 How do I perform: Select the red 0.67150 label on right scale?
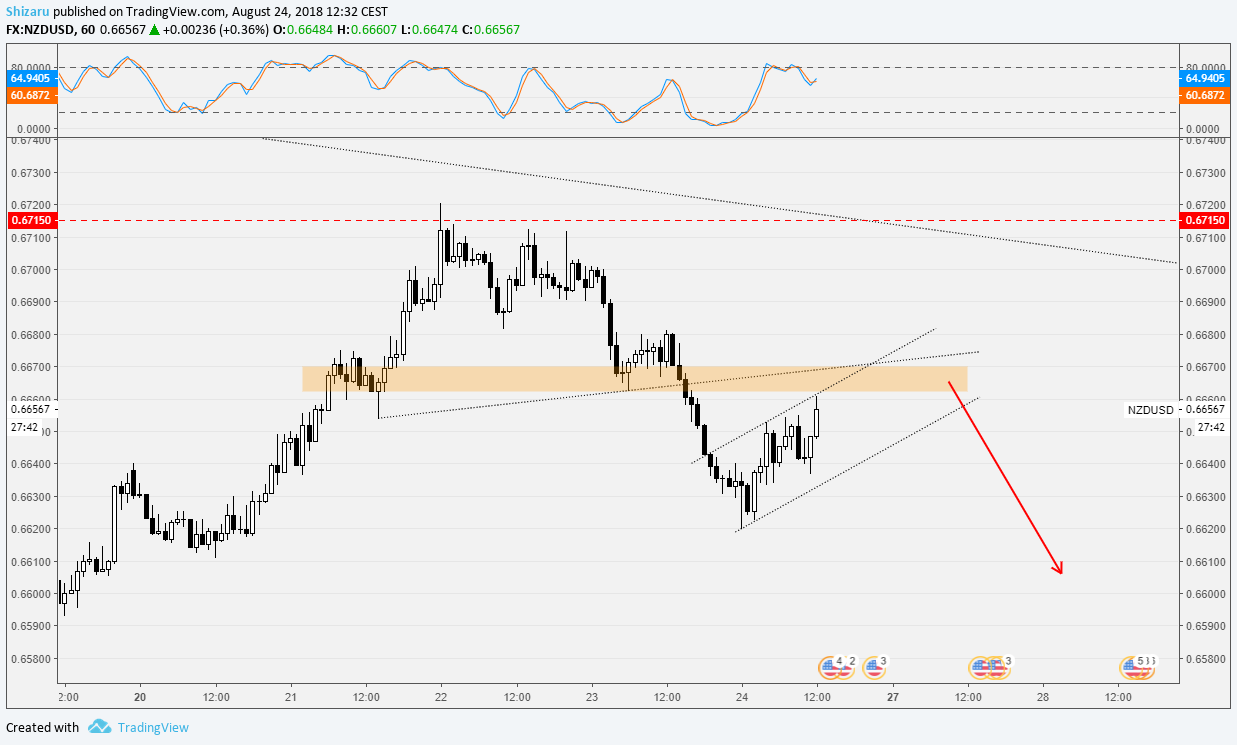pyautogui.click(x=1203, y=220)
